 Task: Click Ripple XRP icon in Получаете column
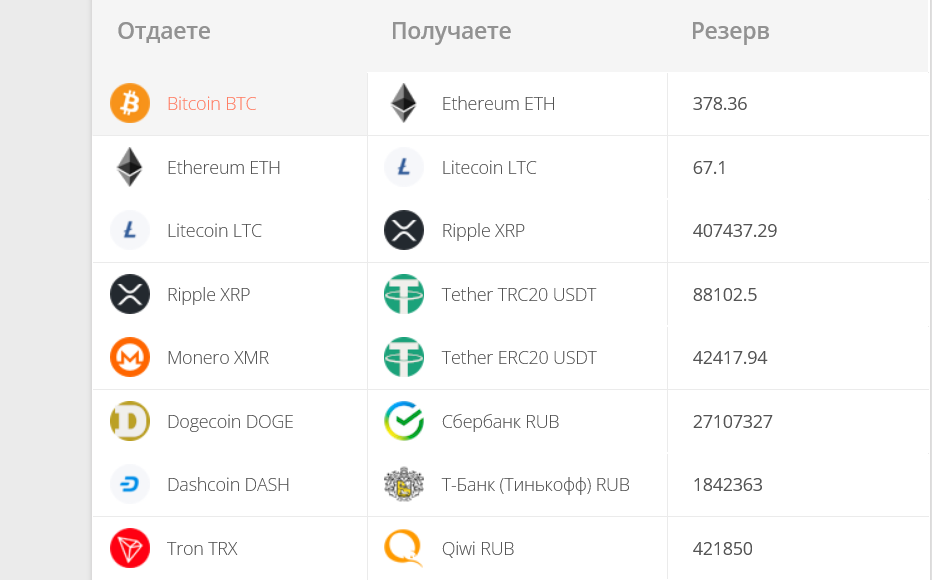coord(404,230)
